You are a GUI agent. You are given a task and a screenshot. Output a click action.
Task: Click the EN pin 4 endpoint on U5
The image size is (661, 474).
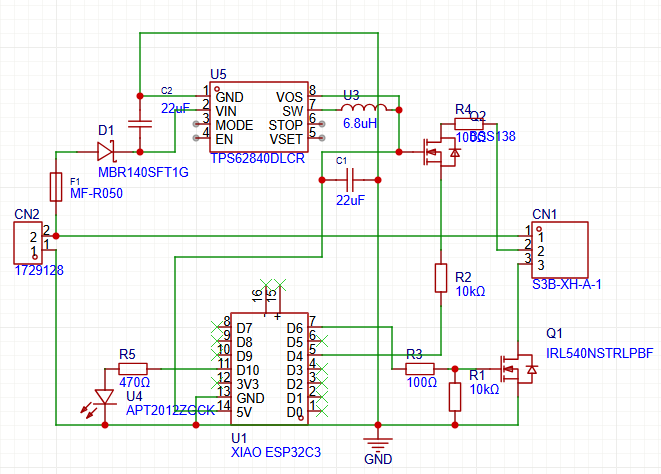196,138
